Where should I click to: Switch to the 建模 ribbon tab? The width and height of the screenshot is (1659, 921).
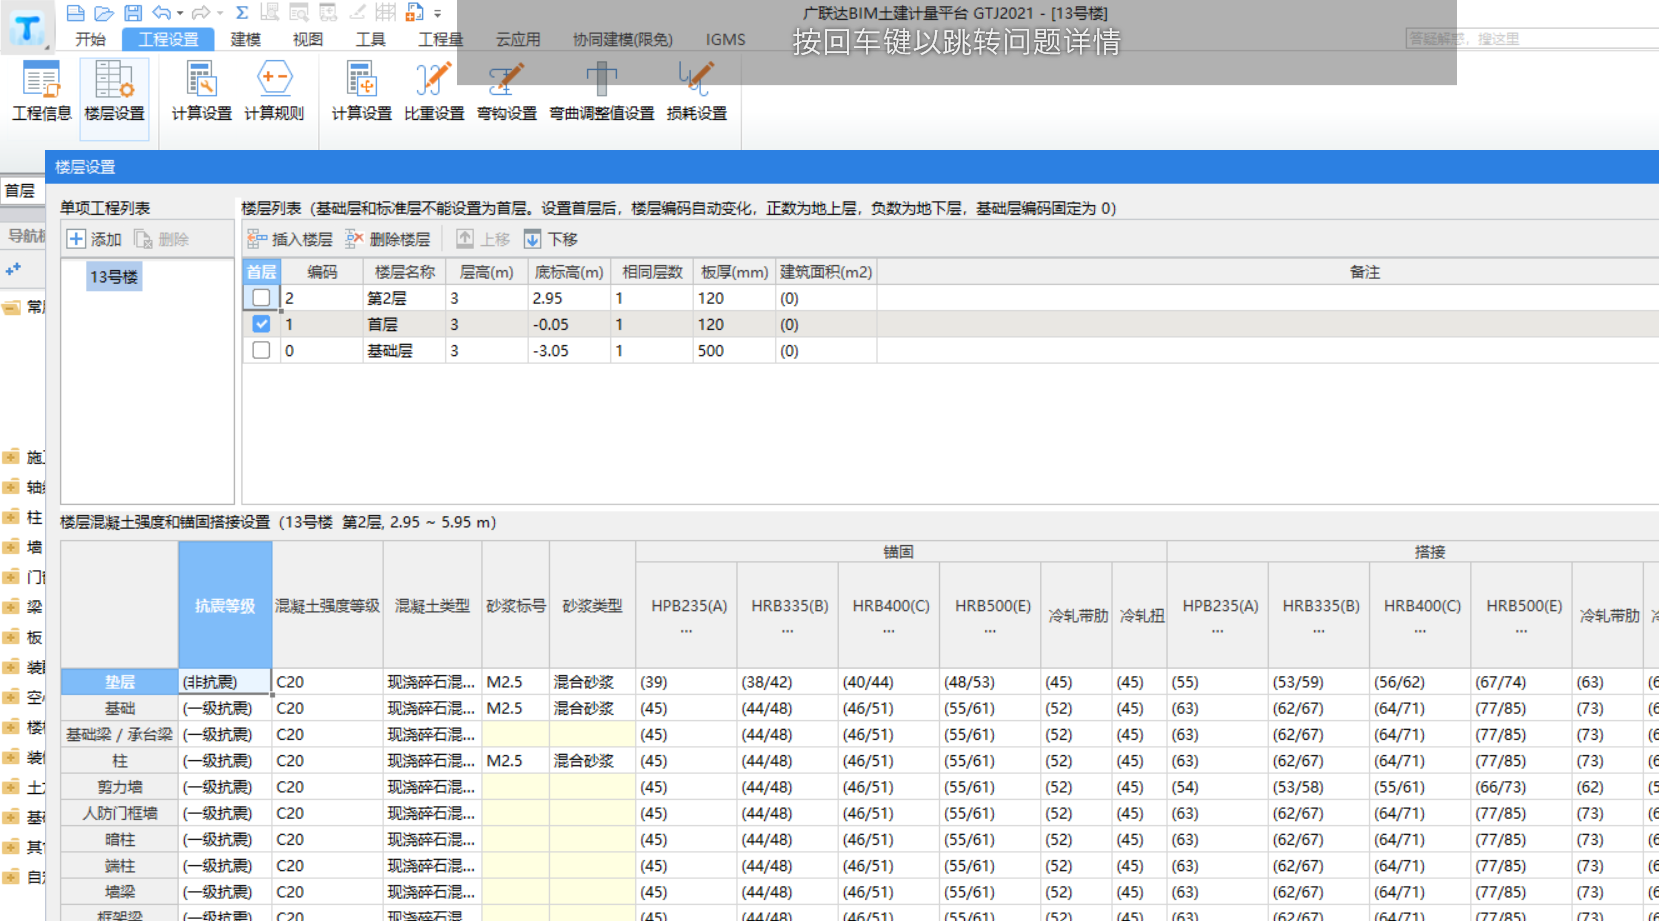pos(245,39)
